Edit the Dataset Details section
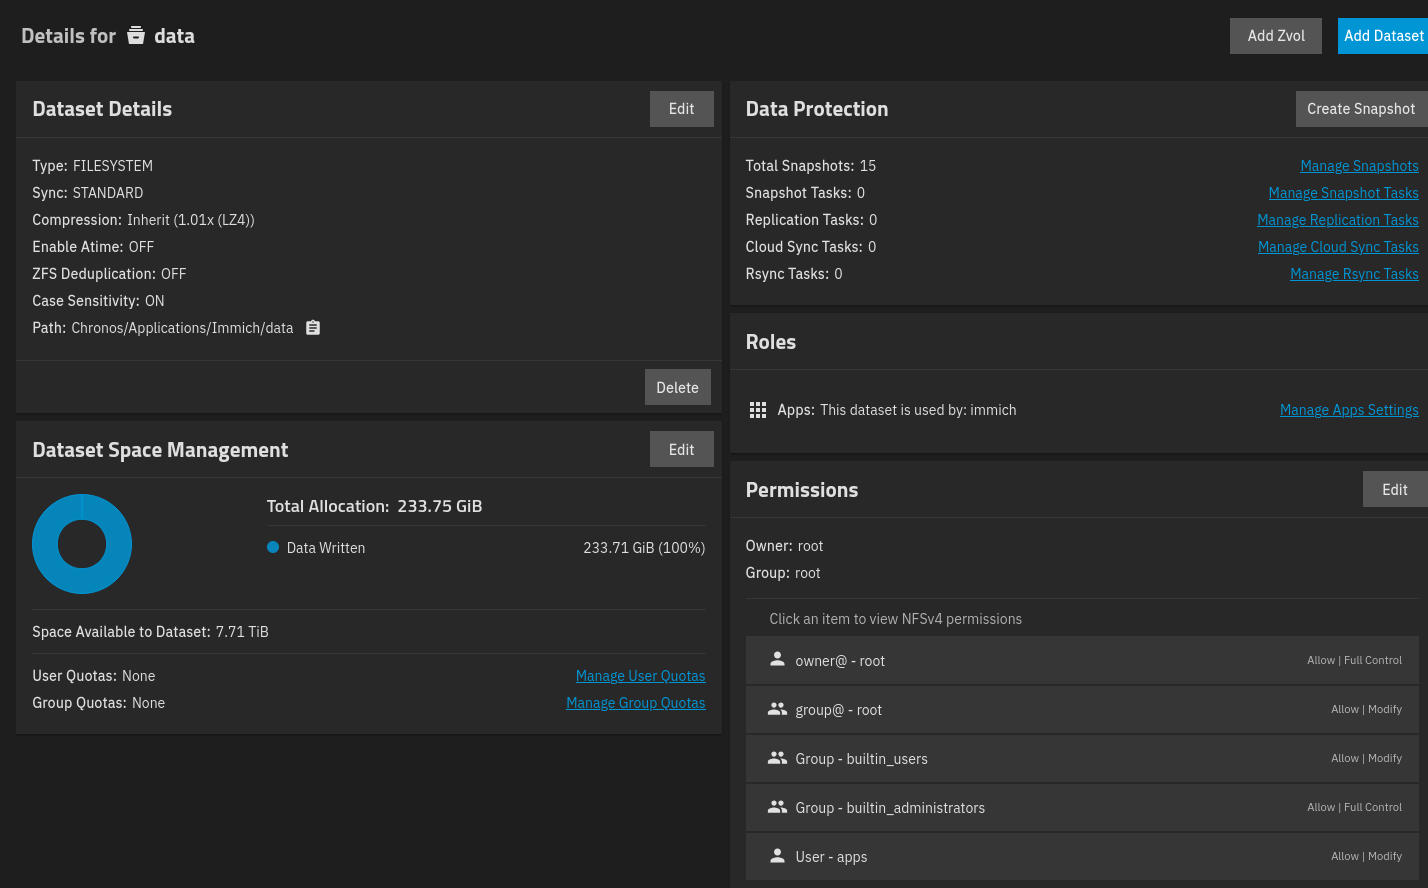Viewport: 1428px width, 888px height. (681, 109)
